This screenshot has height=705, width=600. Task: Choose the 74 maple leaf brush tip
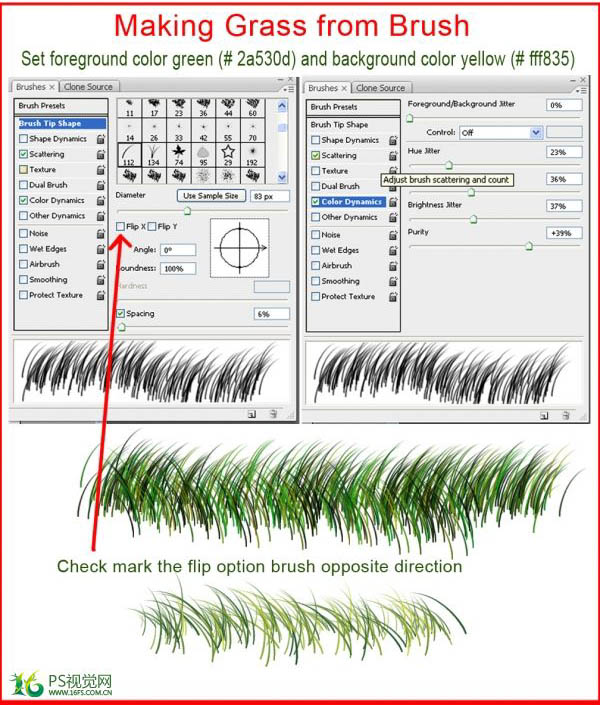pos(179,155)
